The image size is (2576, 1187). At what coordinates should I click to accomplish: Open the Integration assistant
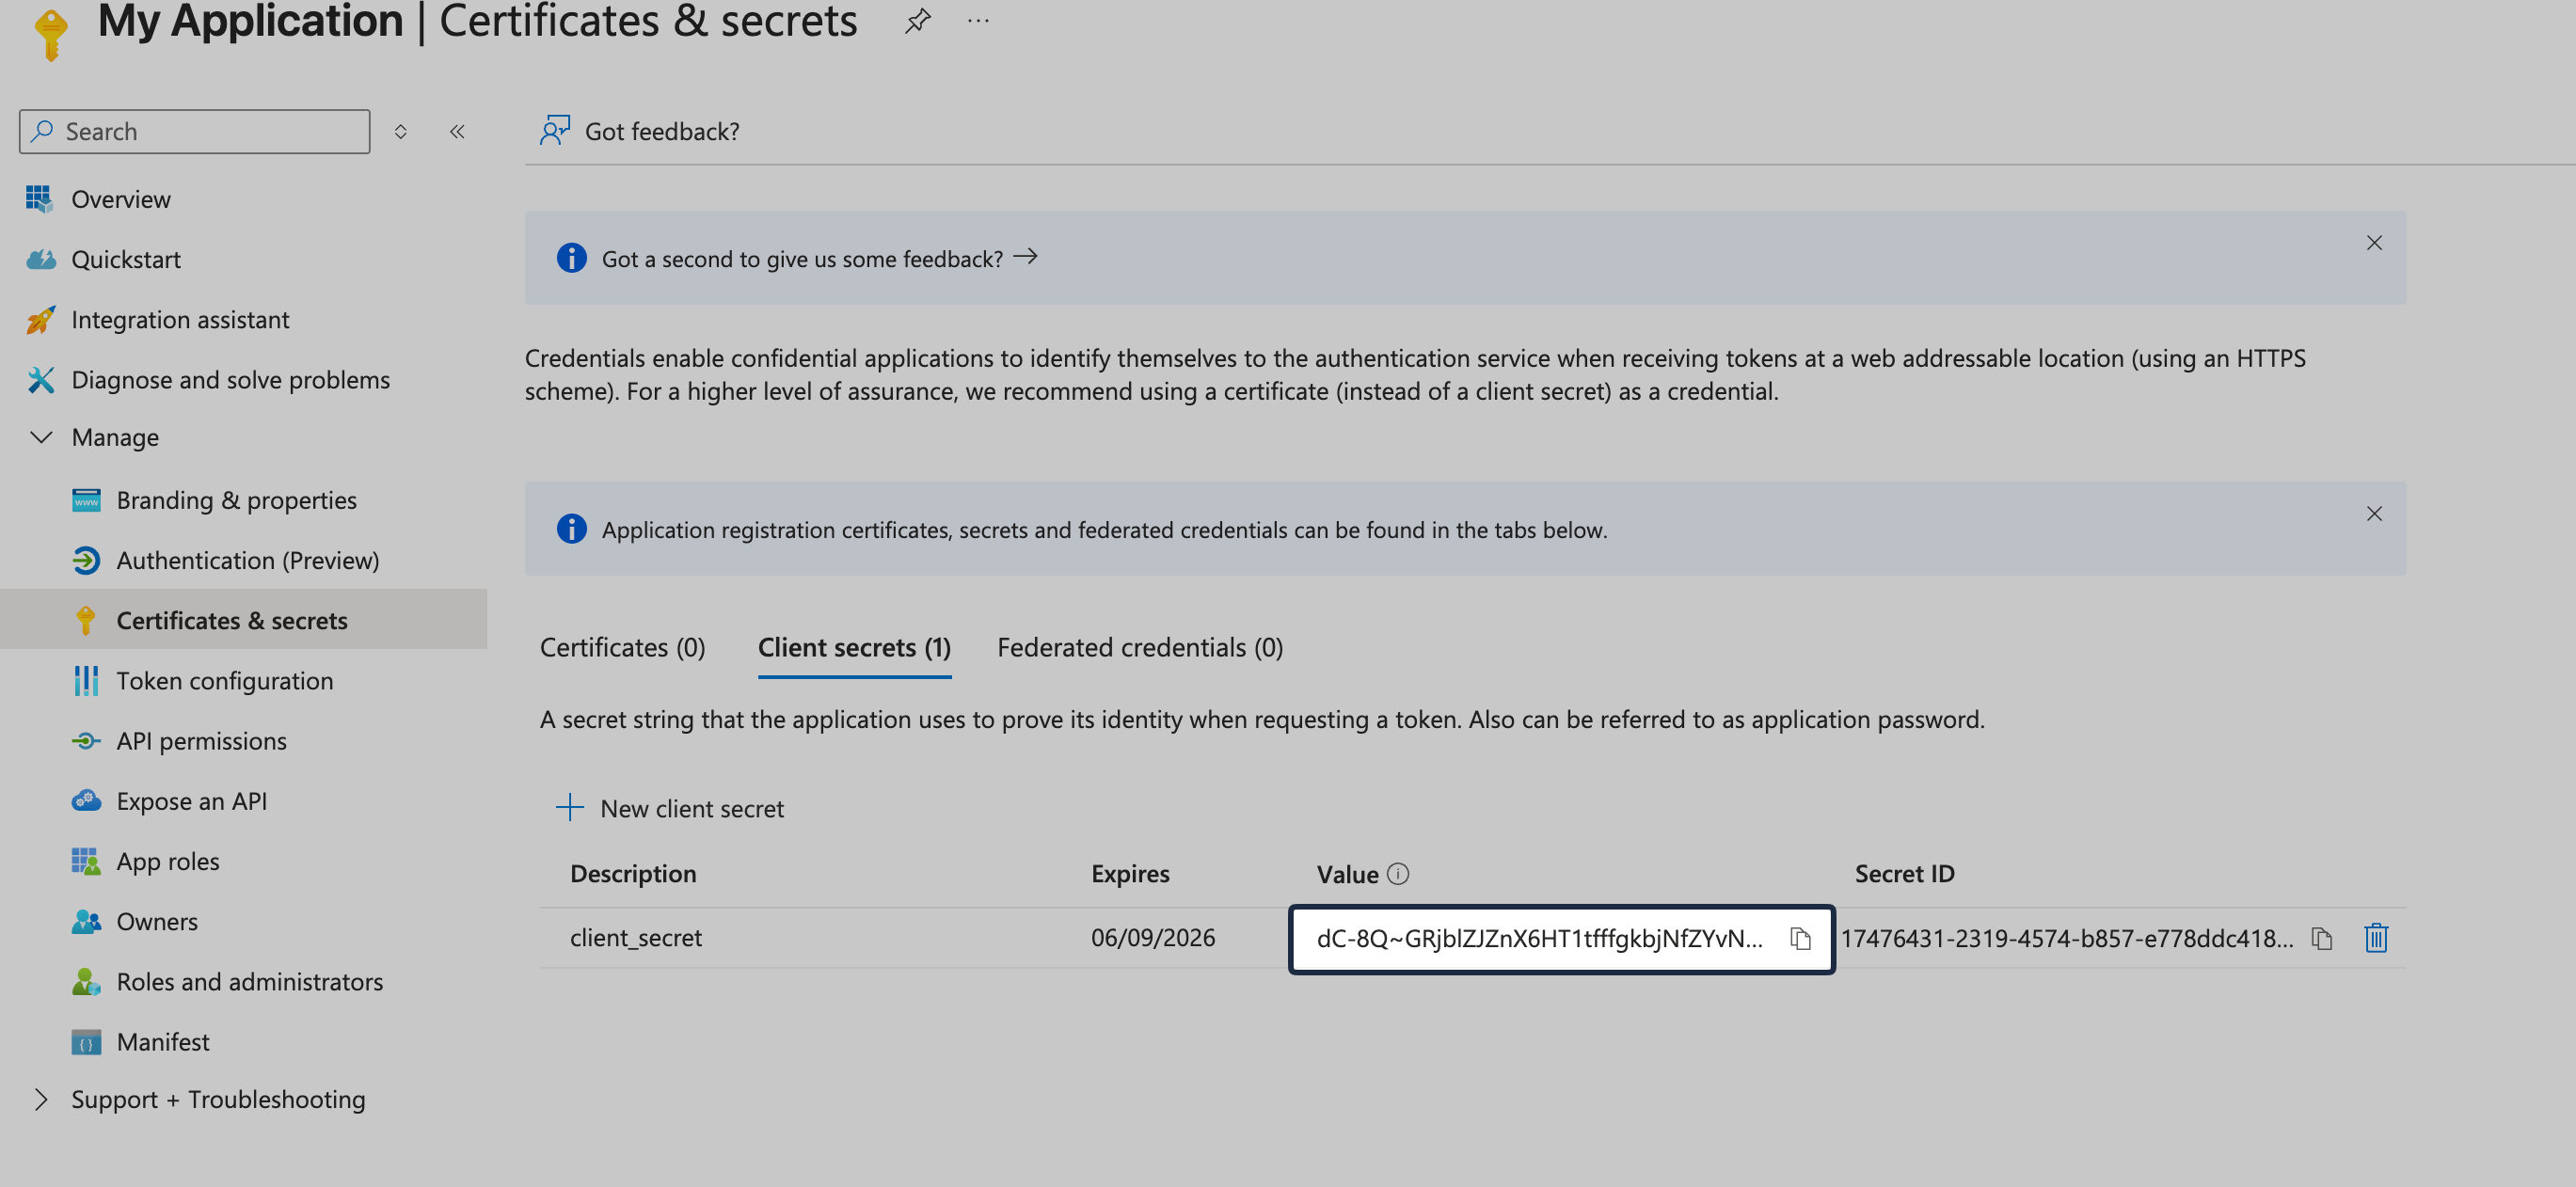tap(180, 319)
